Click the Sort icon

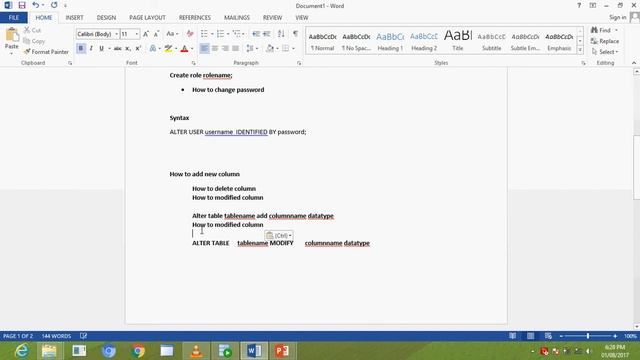tap(281, 34)
